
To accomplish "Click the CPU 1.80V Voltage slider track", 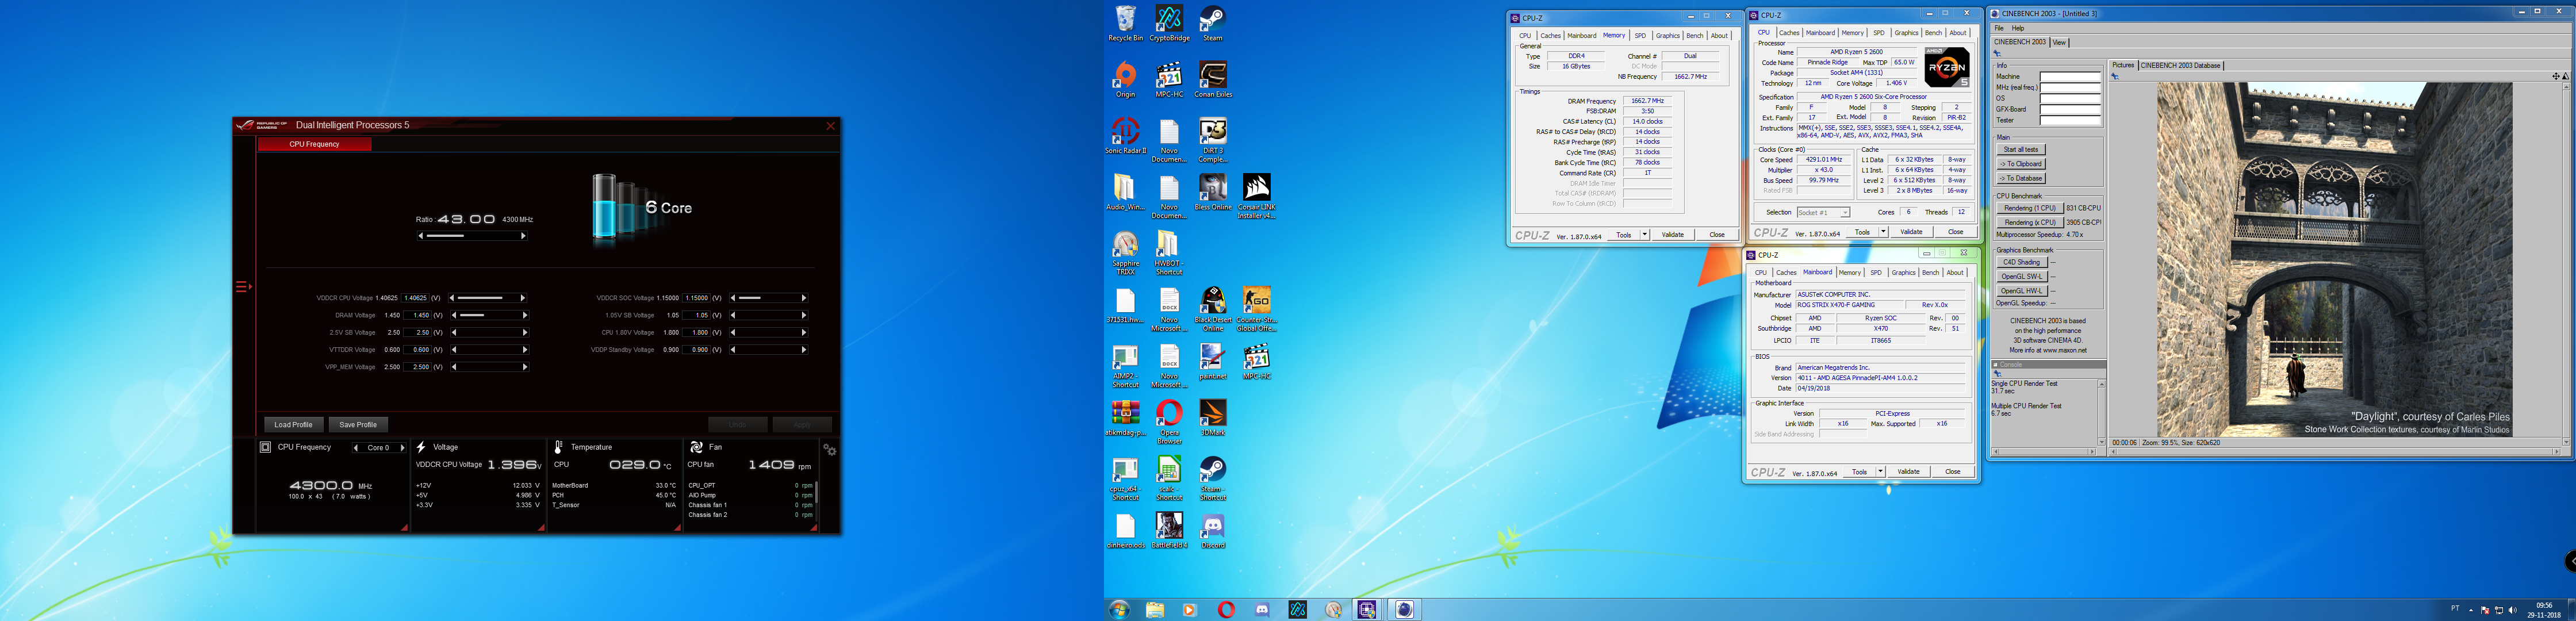I will click(768, 333).
